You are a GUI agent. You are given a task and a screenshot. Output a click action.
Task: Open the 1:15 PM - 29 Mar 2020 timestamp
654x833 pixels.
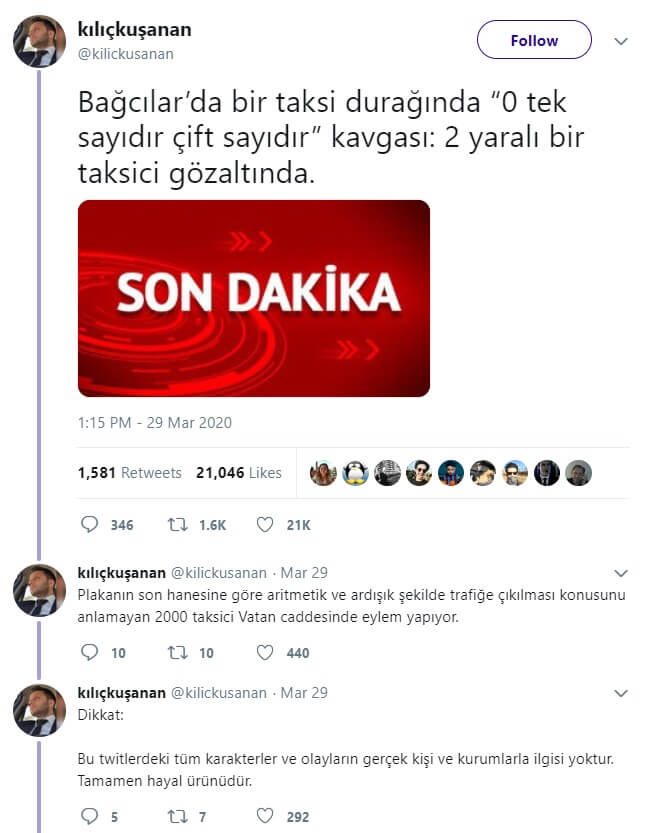click(x=155, y=422)
